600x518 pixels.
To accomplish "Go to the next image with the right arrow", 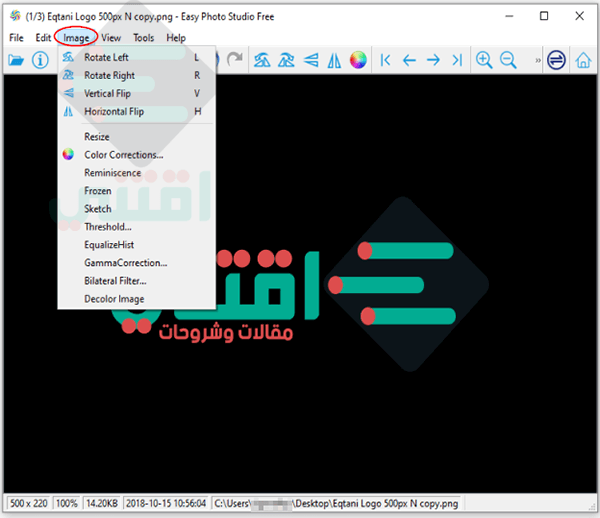I will 433,60.
